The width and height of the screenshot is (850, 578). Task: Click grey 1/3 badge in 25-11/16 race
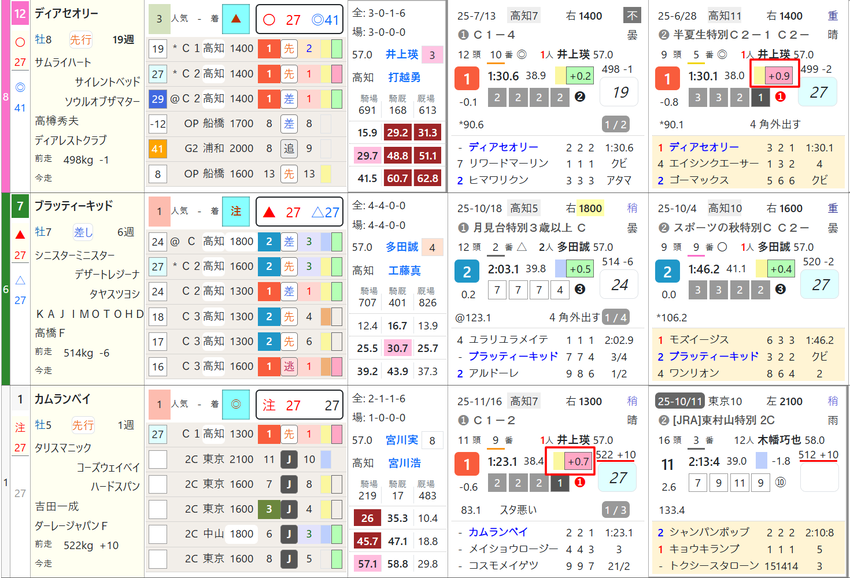coord(615,510)
